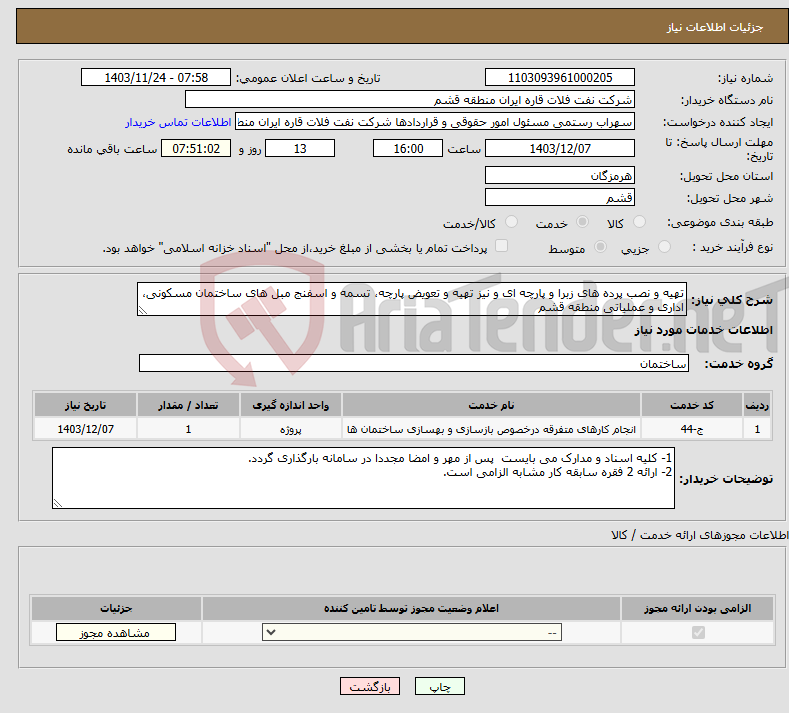The width and height of the screenshot is (789, 713).
Task: Click the response deadline date 1403/12/07 field
Action: click(x=560, y=148)
